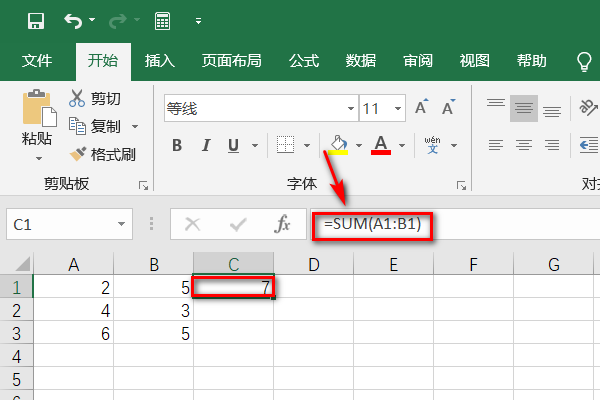Image resolution: width=600 pixels, height=400 pixels.
Task: Switch to the 审阅 ribbon tab
Action: click(x=418, y=61)
